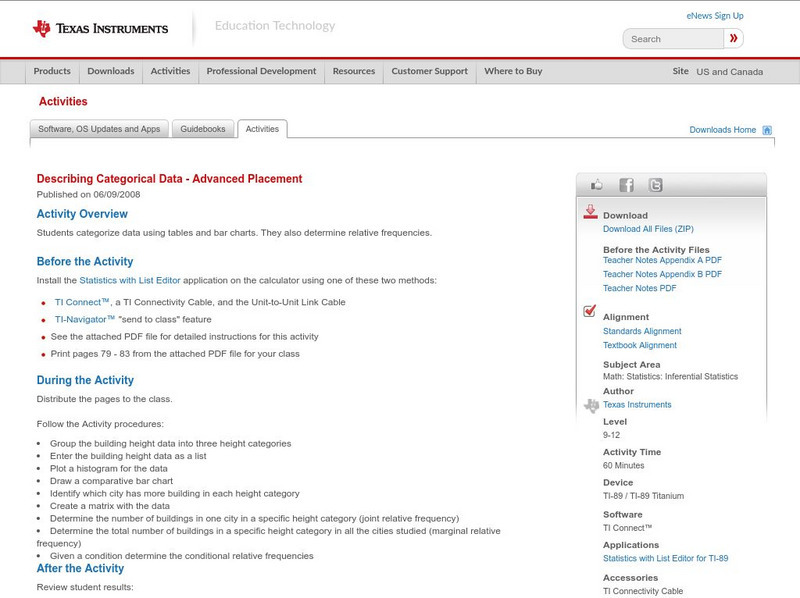The image size is (800, 598).
Task: Open the Products navigation menu
Action: click(x=52, y=72)
